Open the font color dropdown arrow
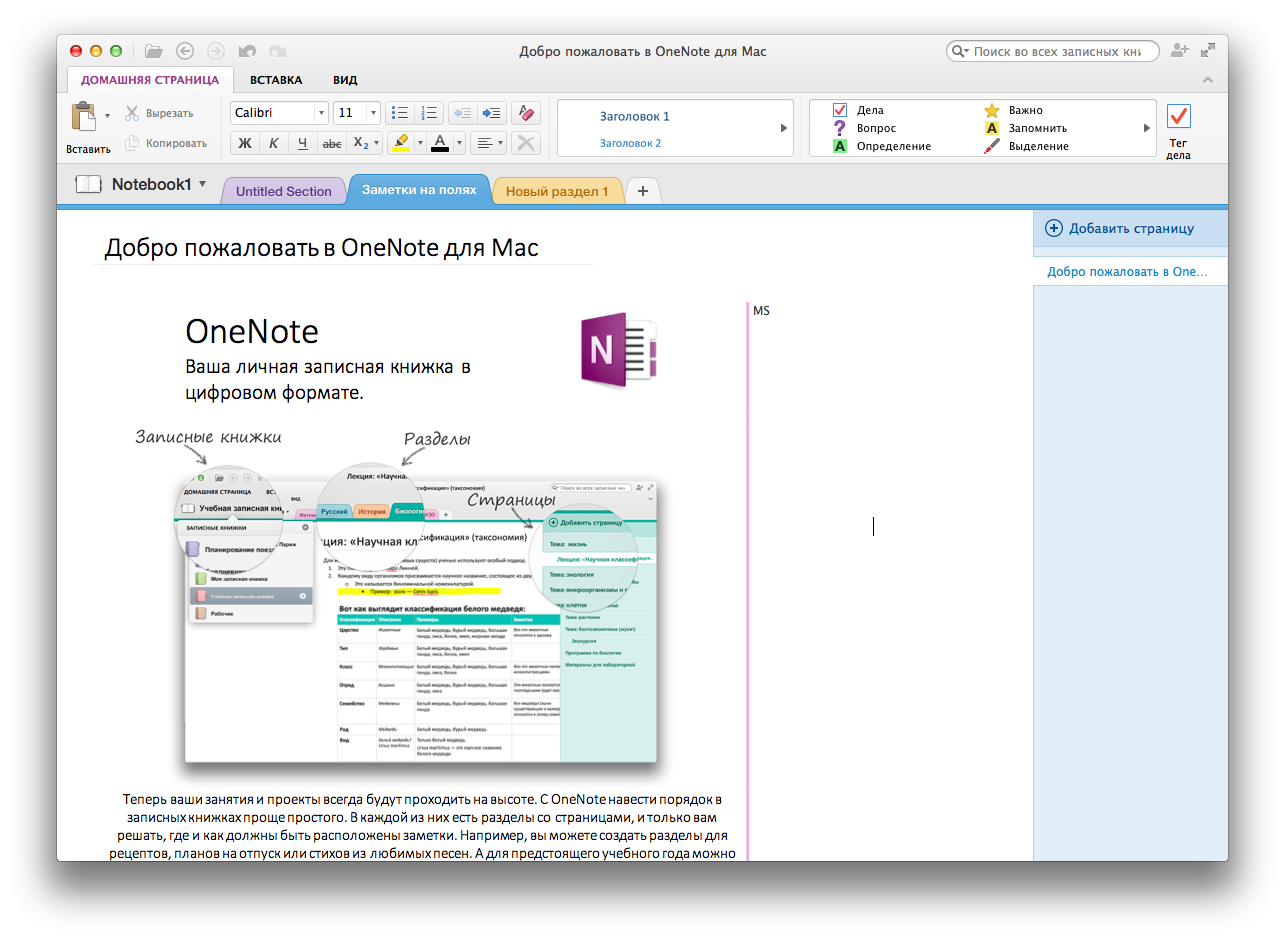 pyautogui.click(x=459, y=143)
